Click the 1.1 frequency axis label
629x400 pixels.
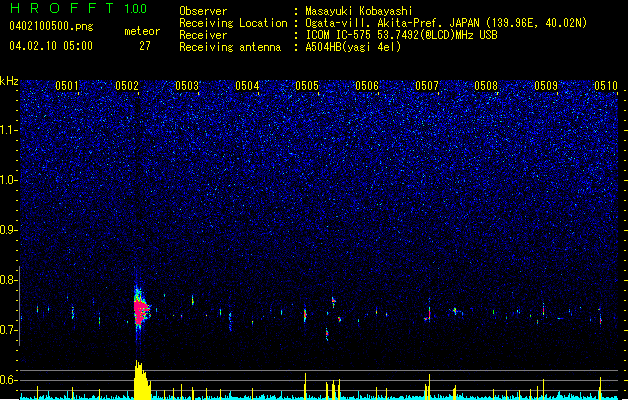(x=9, y=130)
